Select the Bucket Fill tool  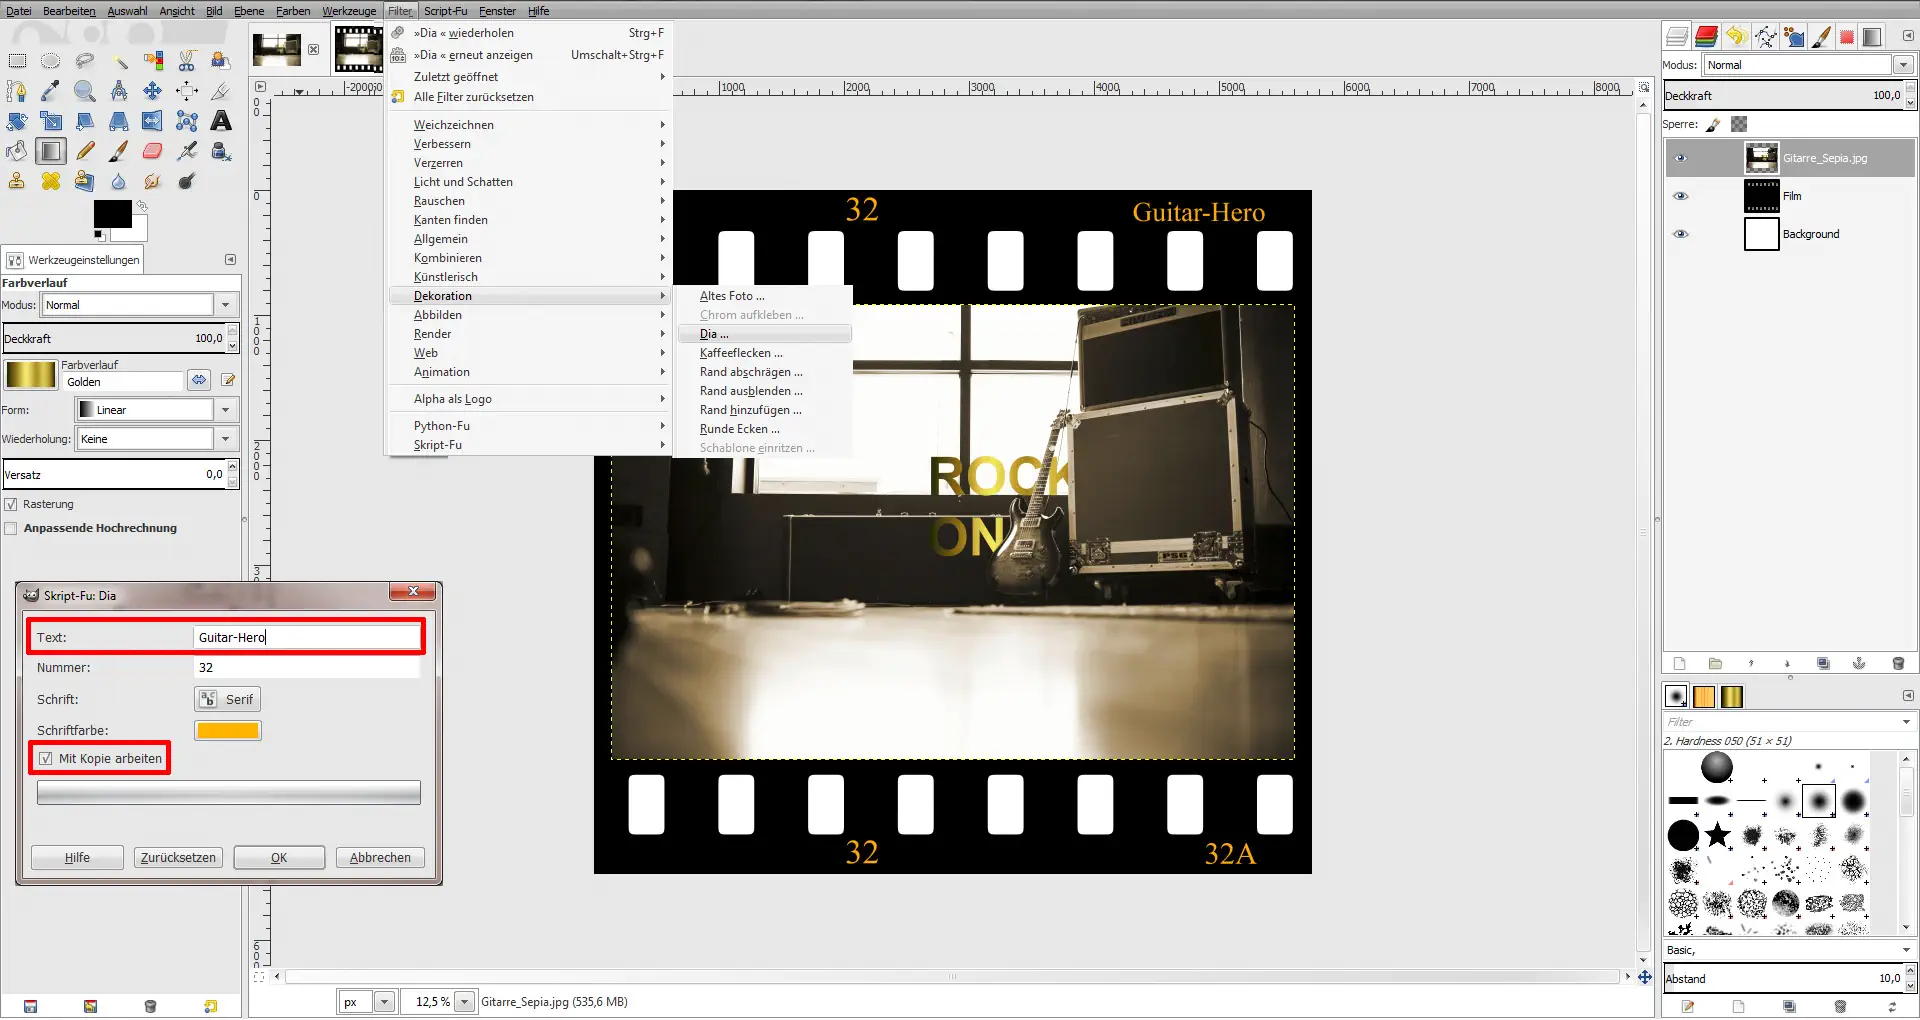click(x=16, y=150)
